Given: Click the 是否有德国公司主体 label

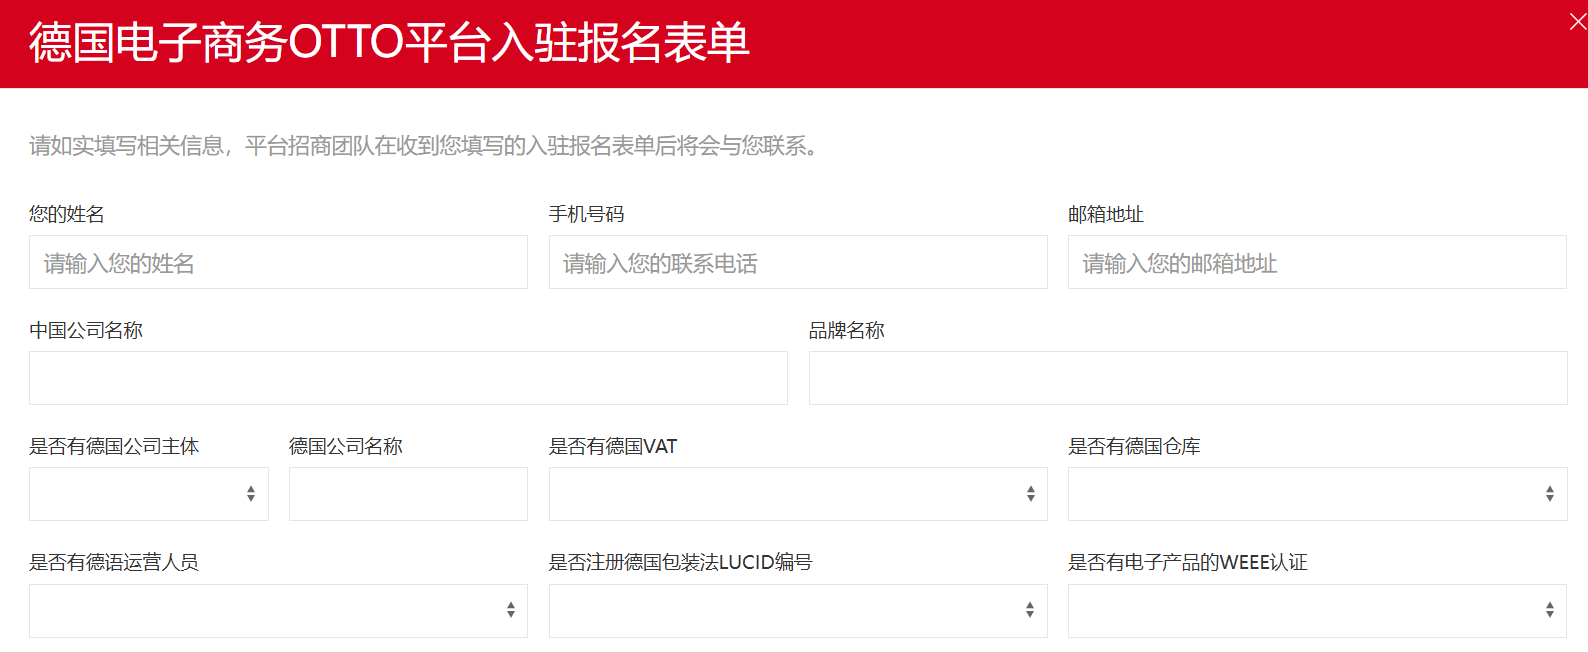Looking at the screenshot, I should point(114,446).
